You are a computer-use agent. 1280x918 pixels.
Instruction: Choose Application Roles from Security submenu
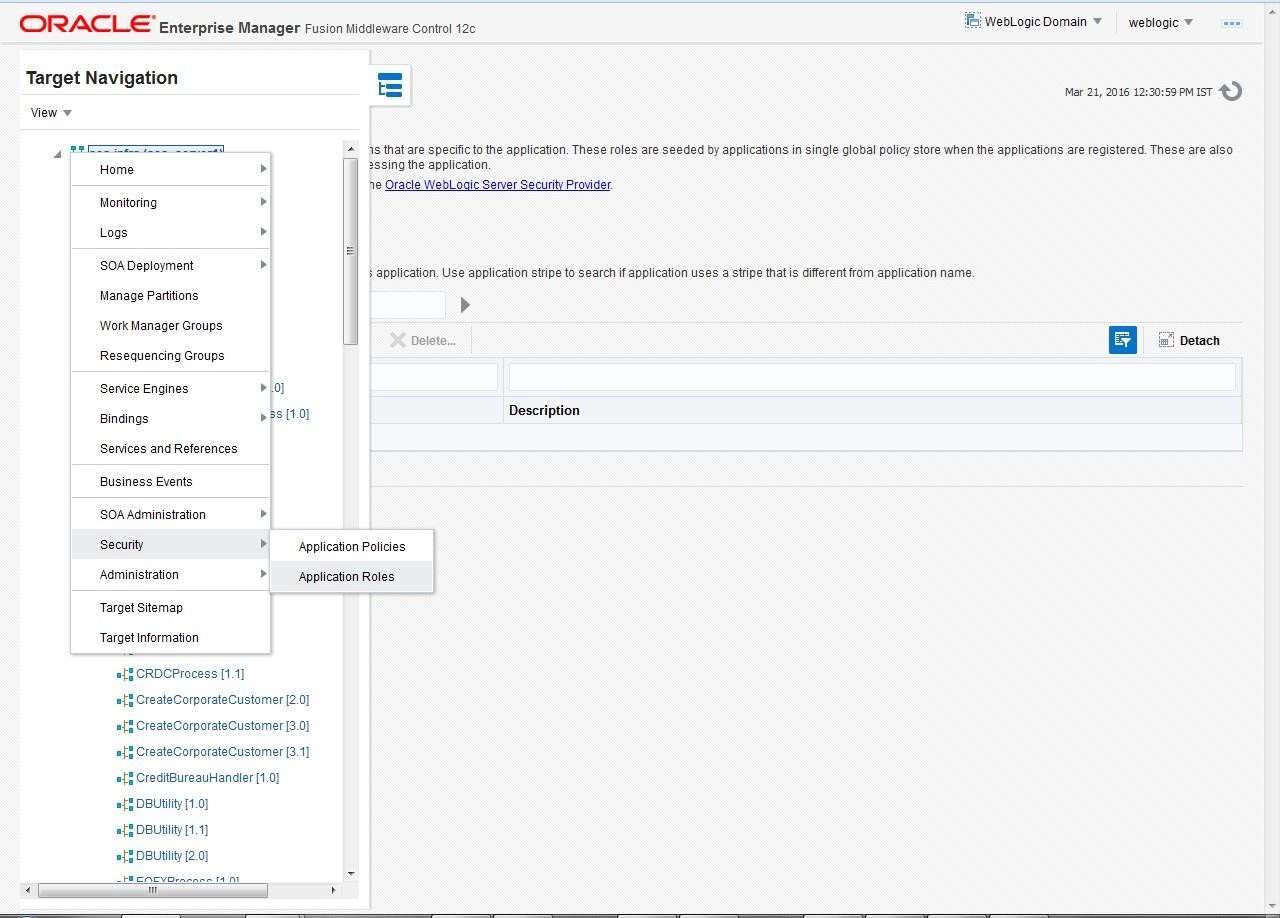[352, 577]
